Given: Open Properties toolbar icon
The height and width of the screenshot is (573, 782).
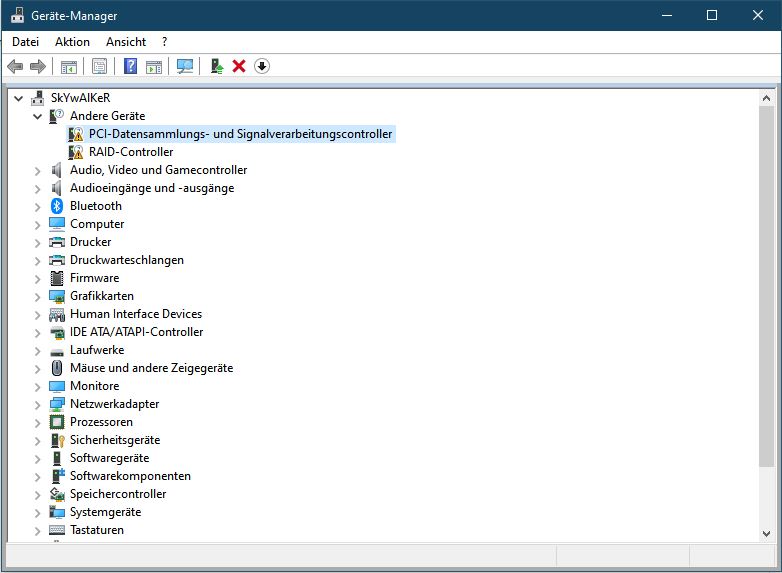Looking at the screenshot, I should coord(99,66).
